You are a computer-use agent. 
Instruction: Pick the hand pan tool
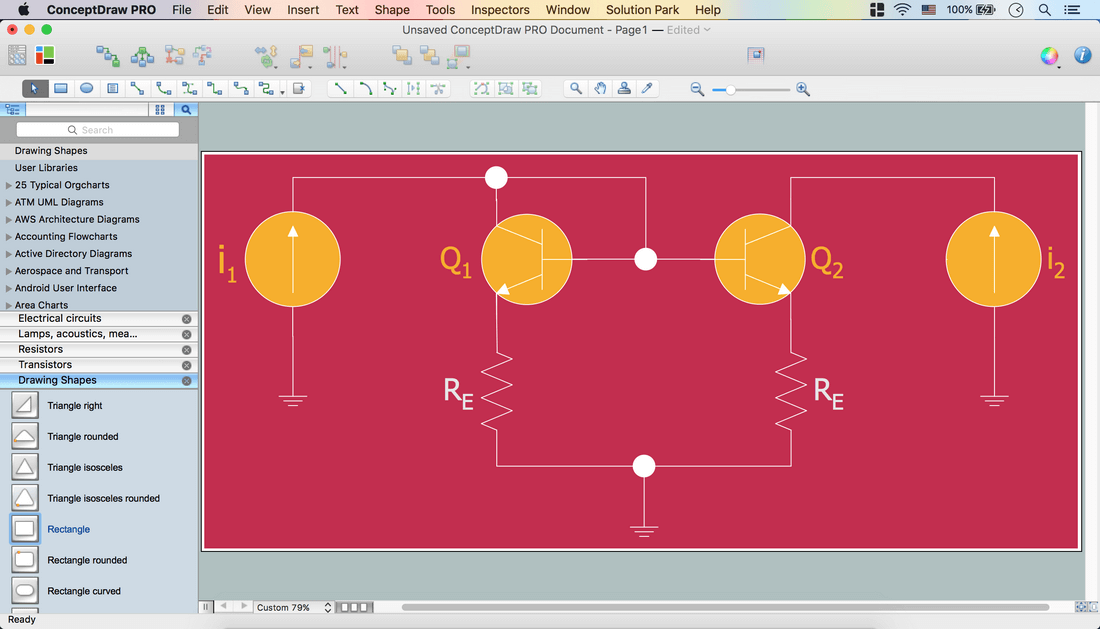coord(600,88)
